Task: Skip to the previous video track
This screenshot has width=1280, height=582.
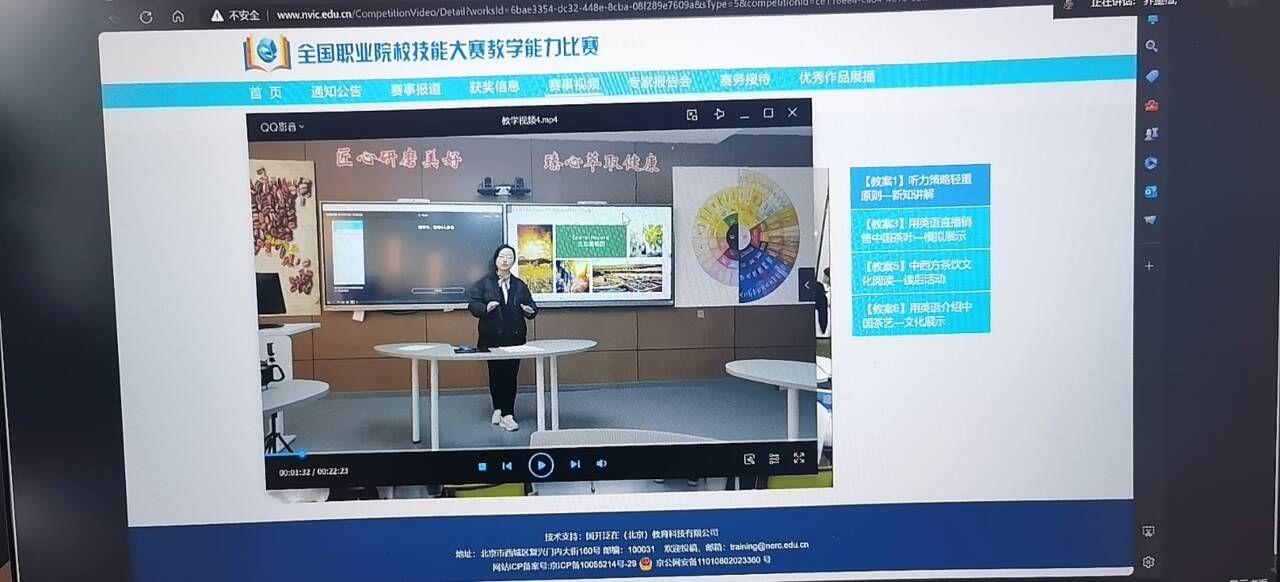Action: point(507,465)
